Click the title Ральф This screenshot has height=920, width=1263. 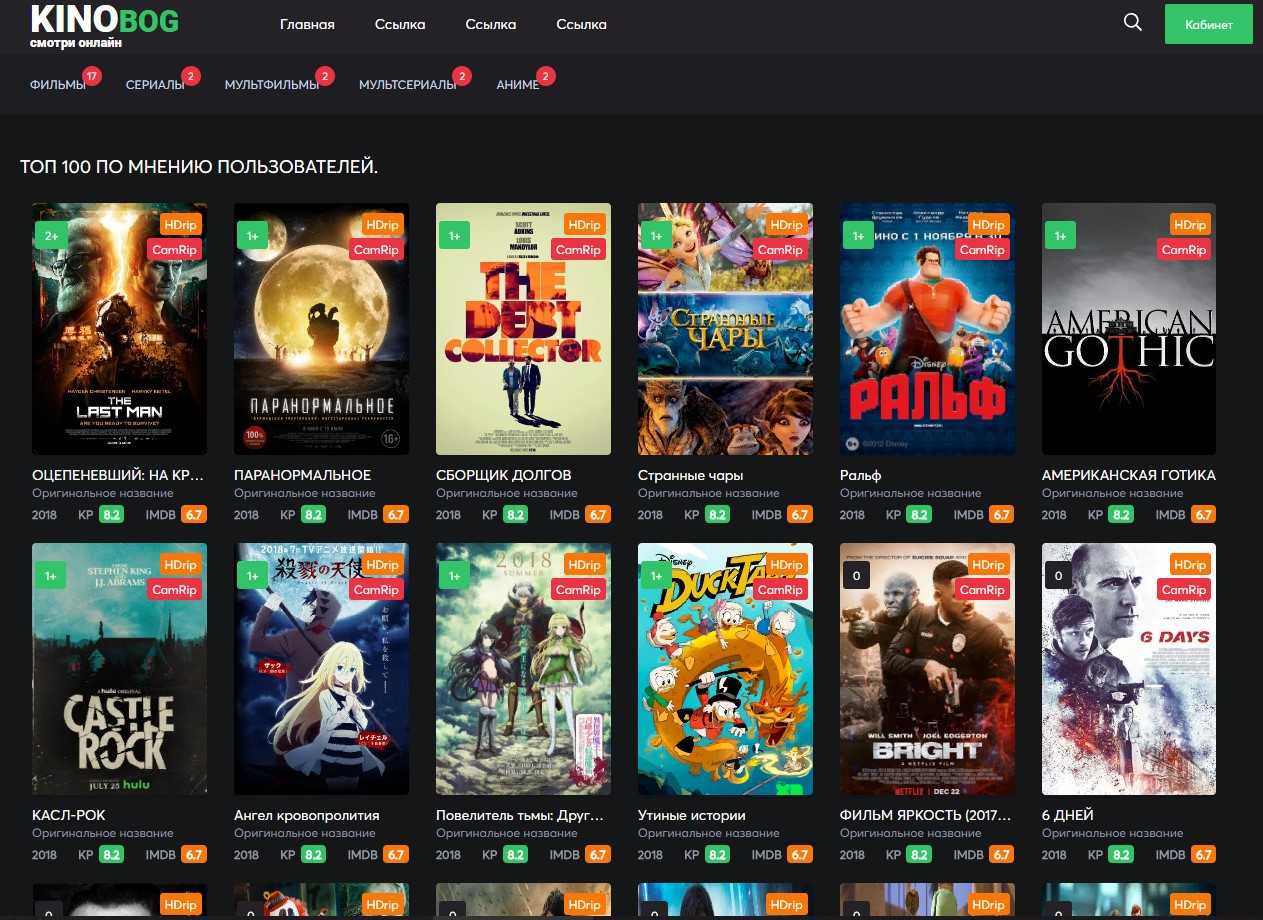860,475
